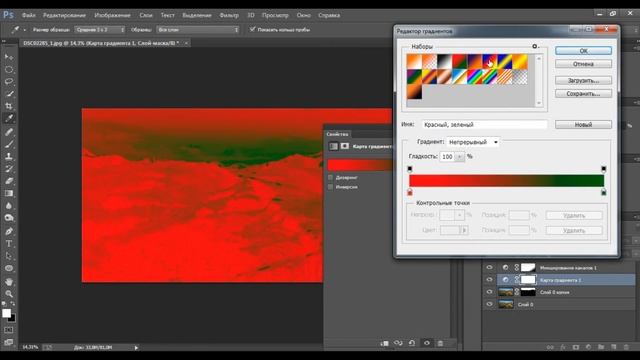Select the Pen tool
Viewport: 640px width, 360px height.
[x=9, y=231]
